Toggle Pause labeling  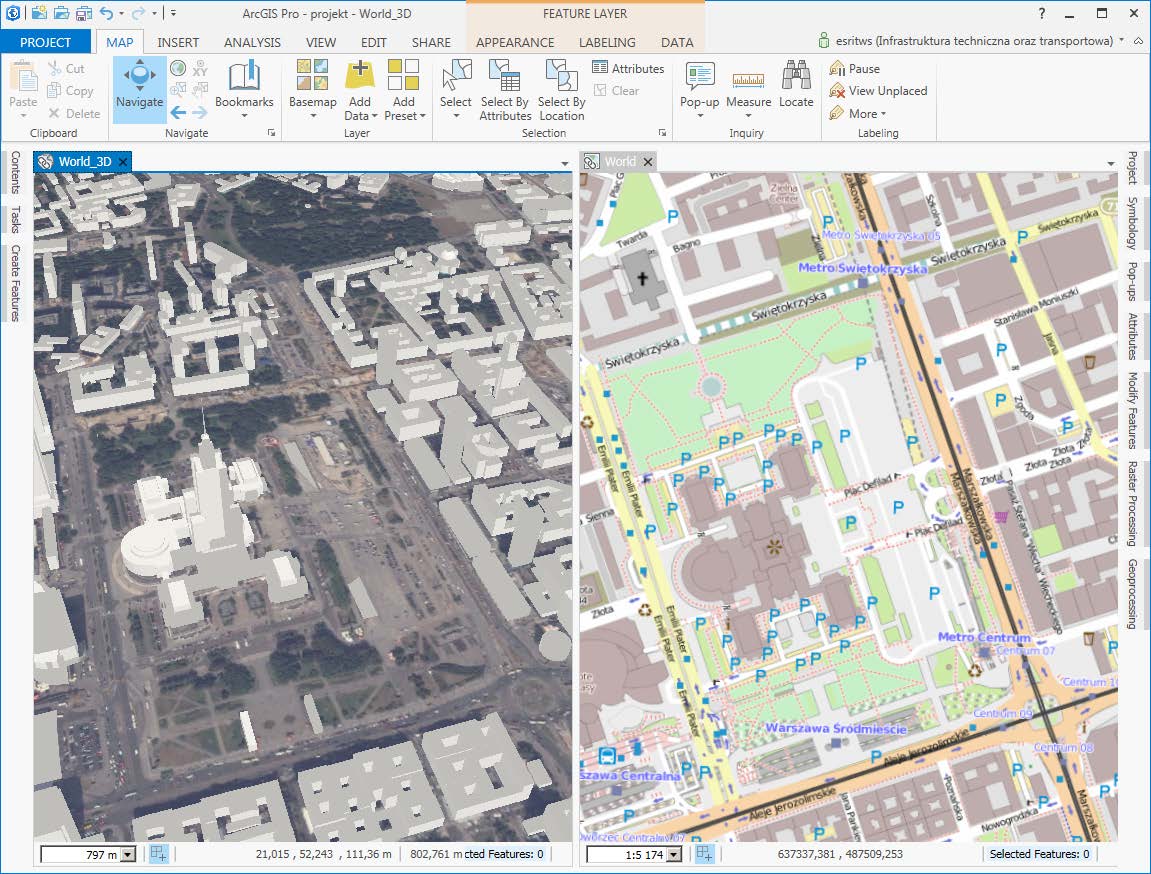coord(854,68)
